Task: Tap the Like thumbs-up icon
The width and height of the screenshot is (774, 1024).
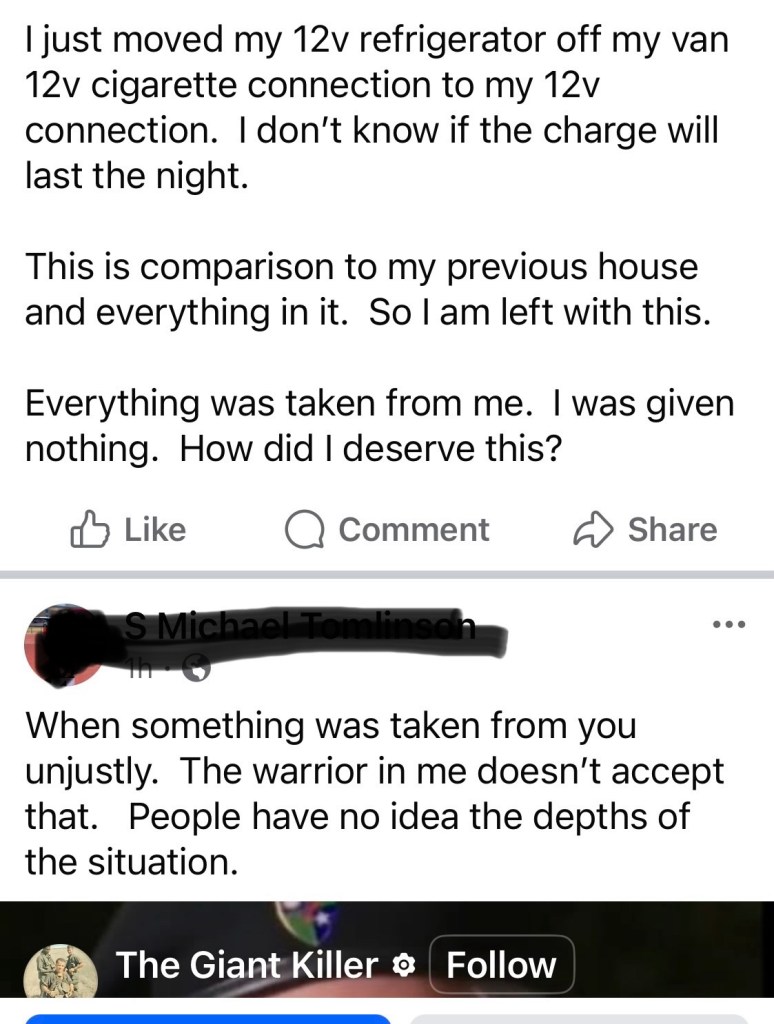Action: click(x=89, y=529)
